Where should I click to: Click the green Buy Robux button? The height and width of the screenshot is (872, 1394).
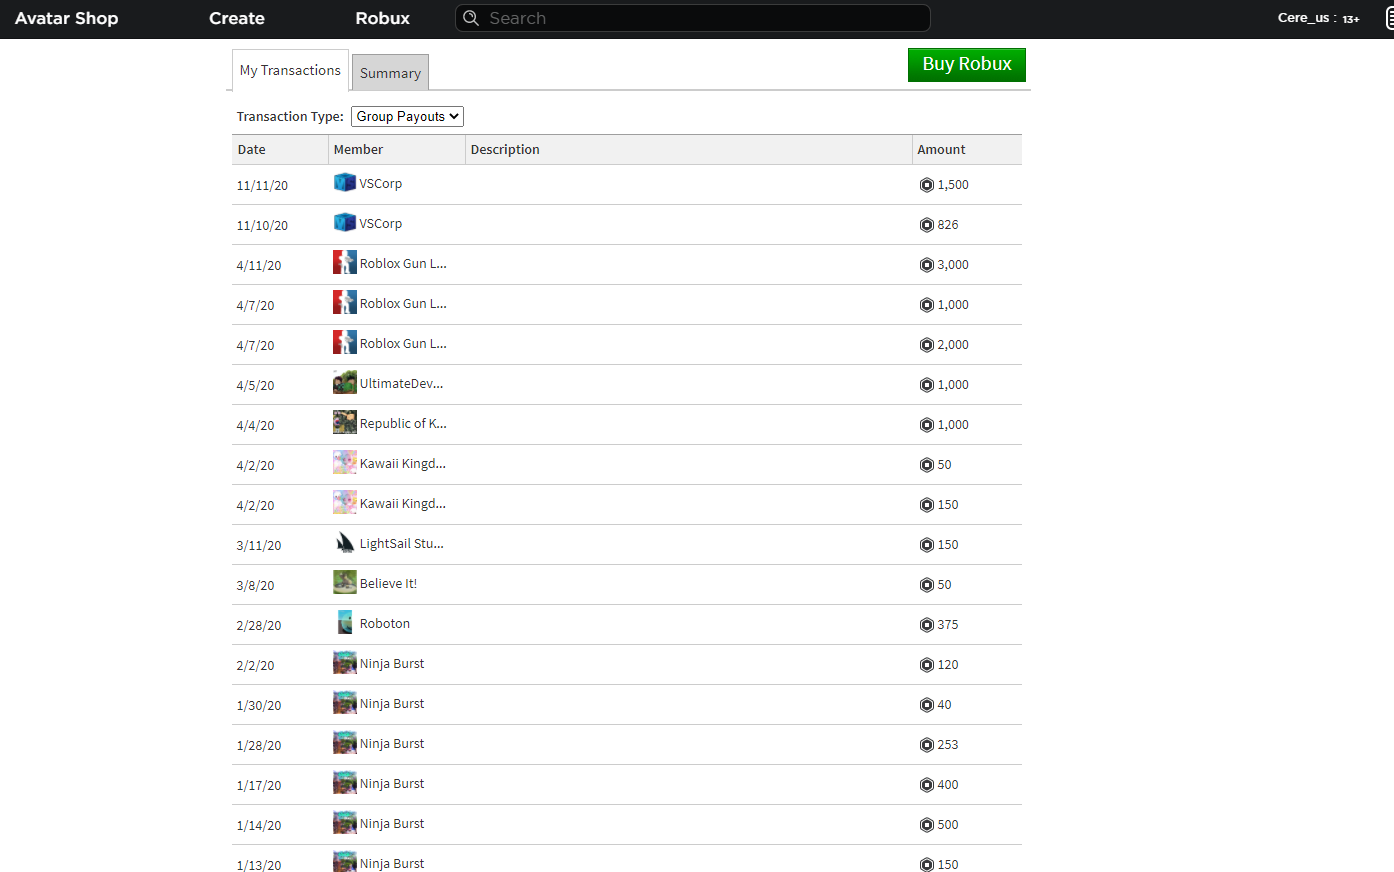967,64
